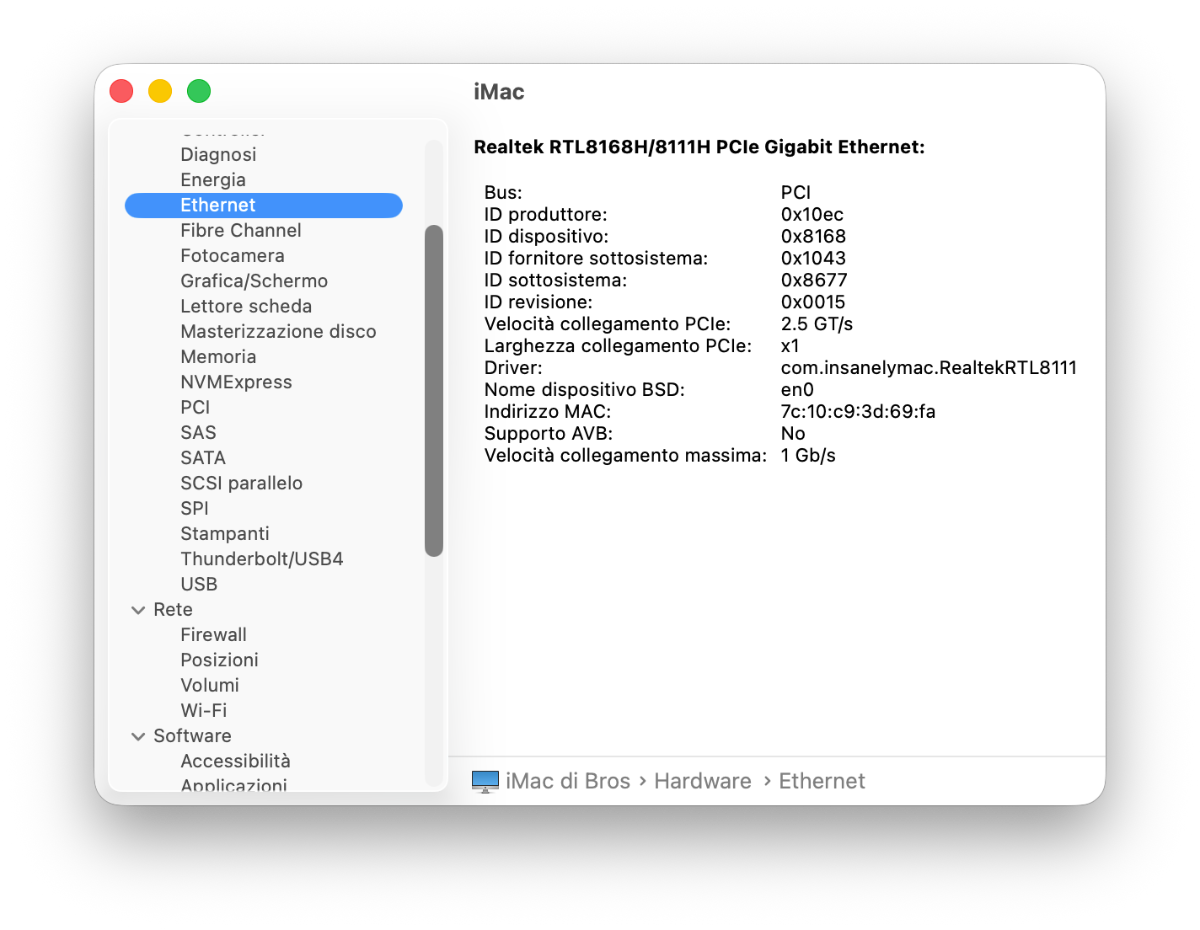Click the red close window button
This screenshot has height=930, width=1200.
(x=121, y=91)
